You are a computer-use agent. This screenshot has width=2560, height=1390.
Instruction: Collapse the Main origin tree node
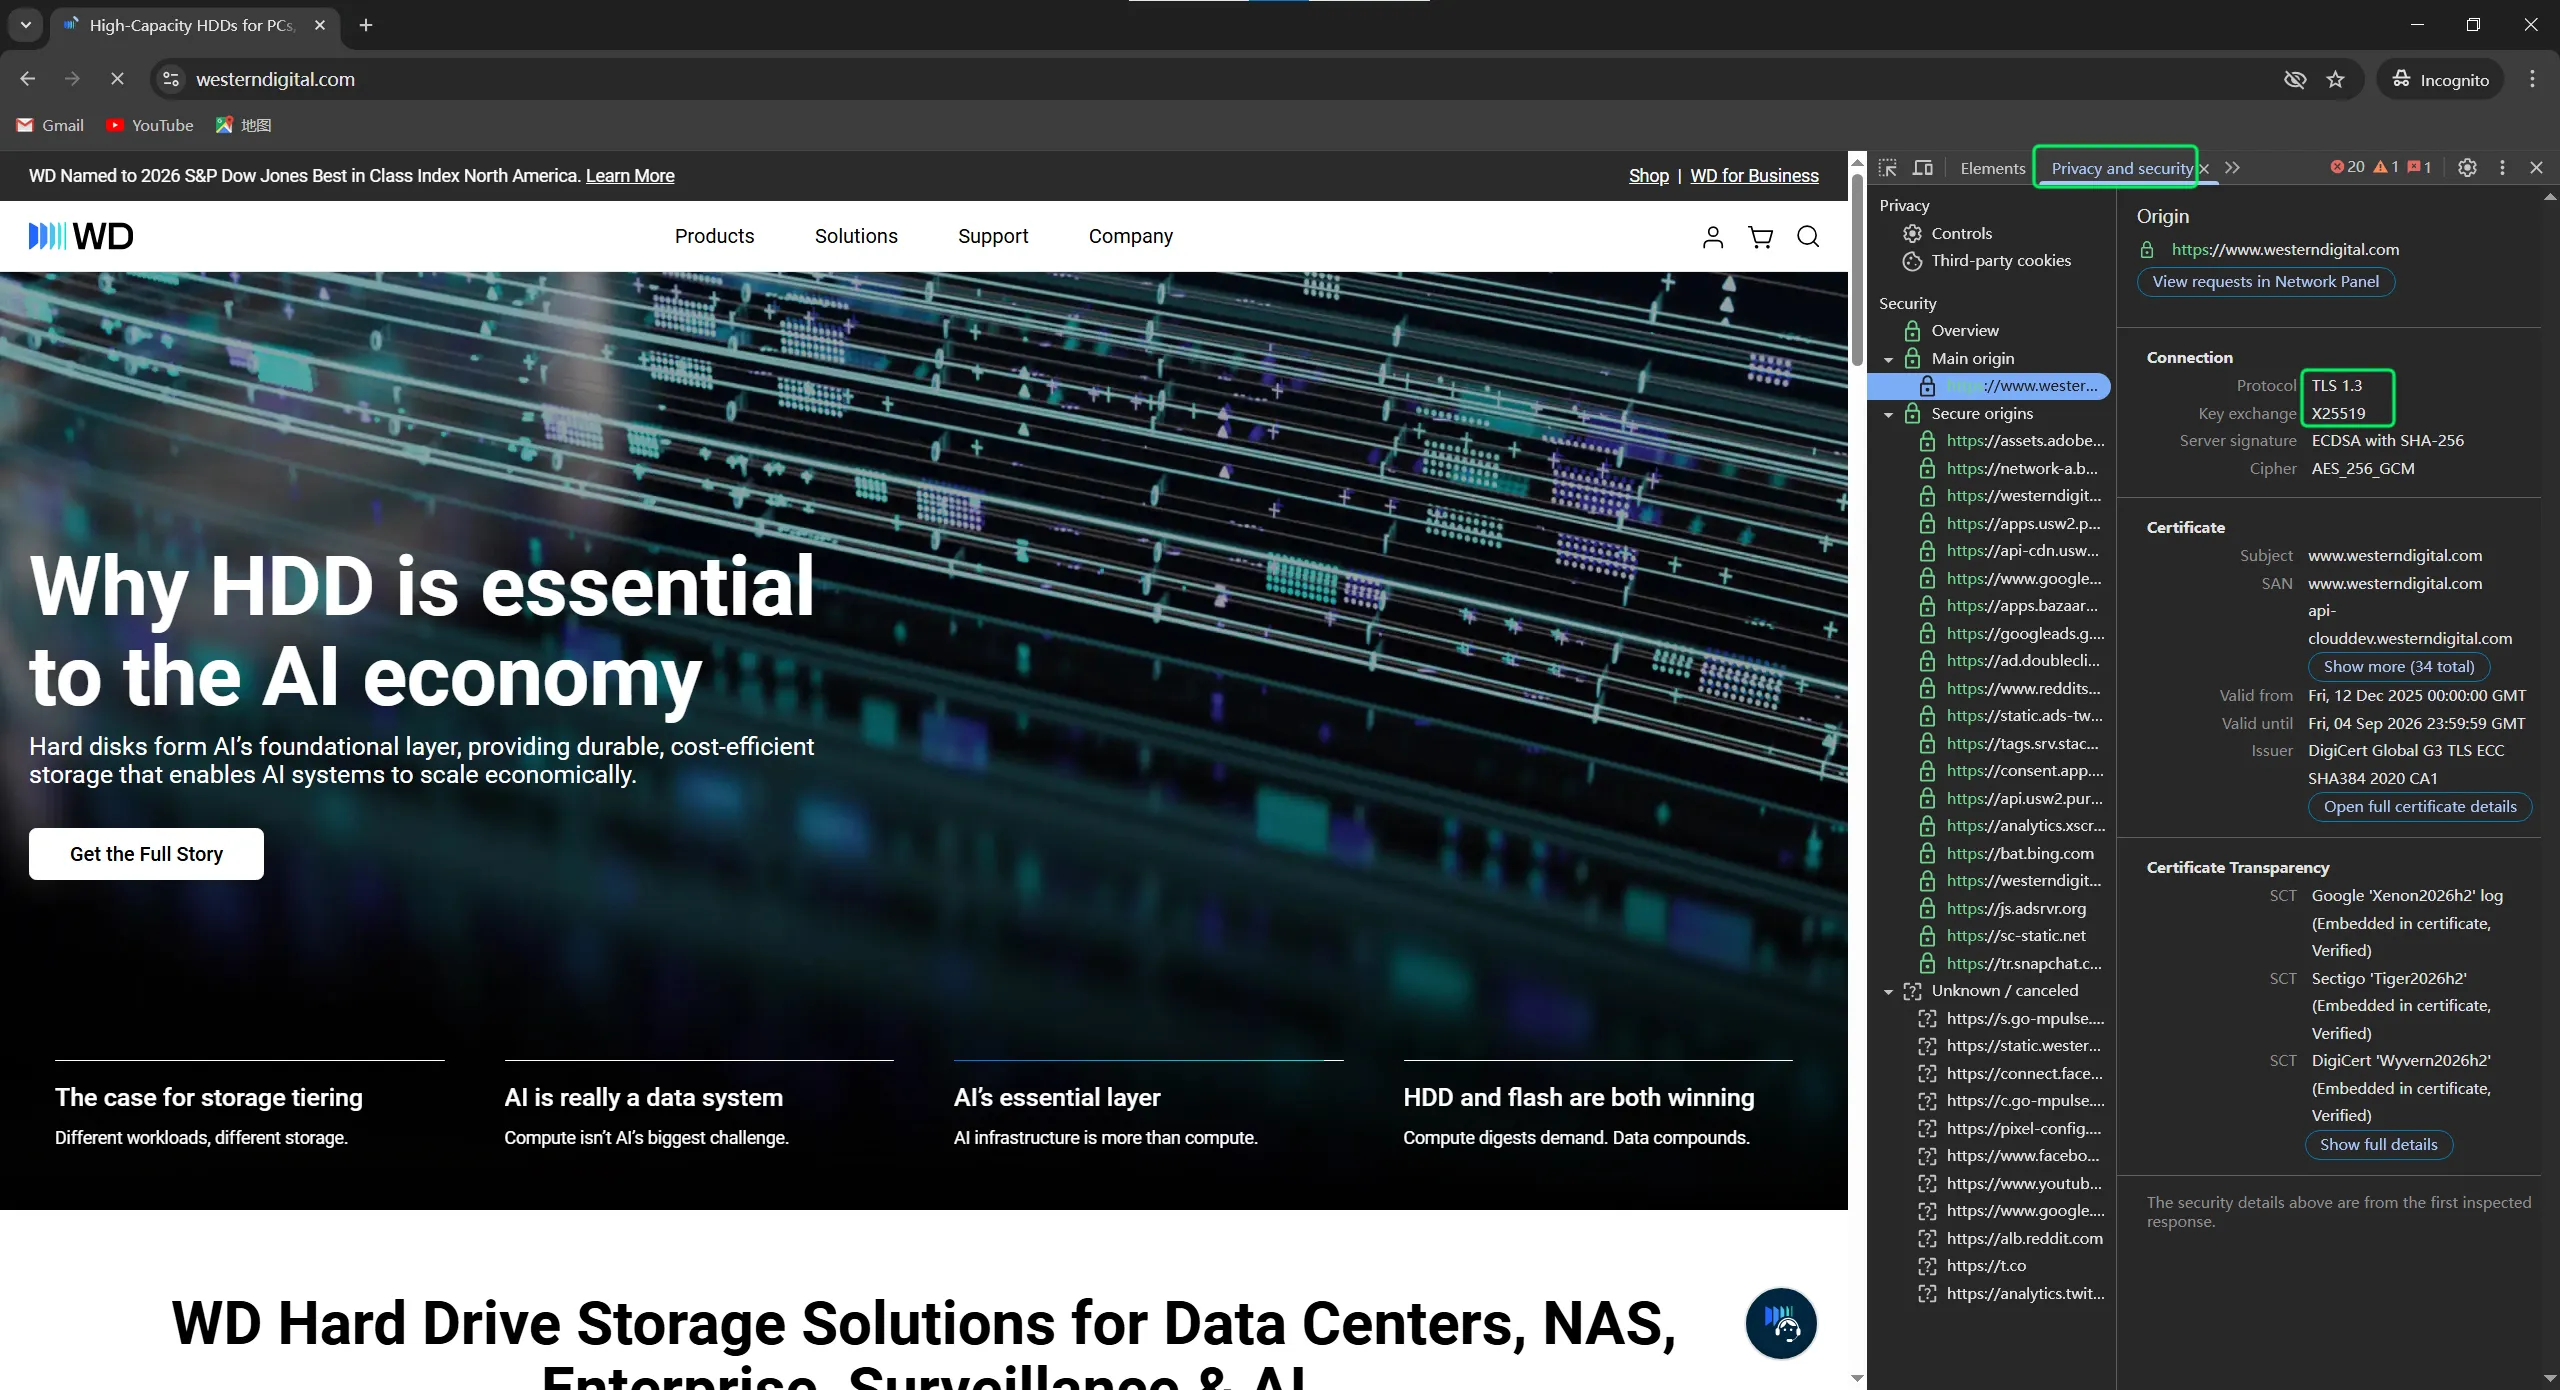click(1888, 359)
